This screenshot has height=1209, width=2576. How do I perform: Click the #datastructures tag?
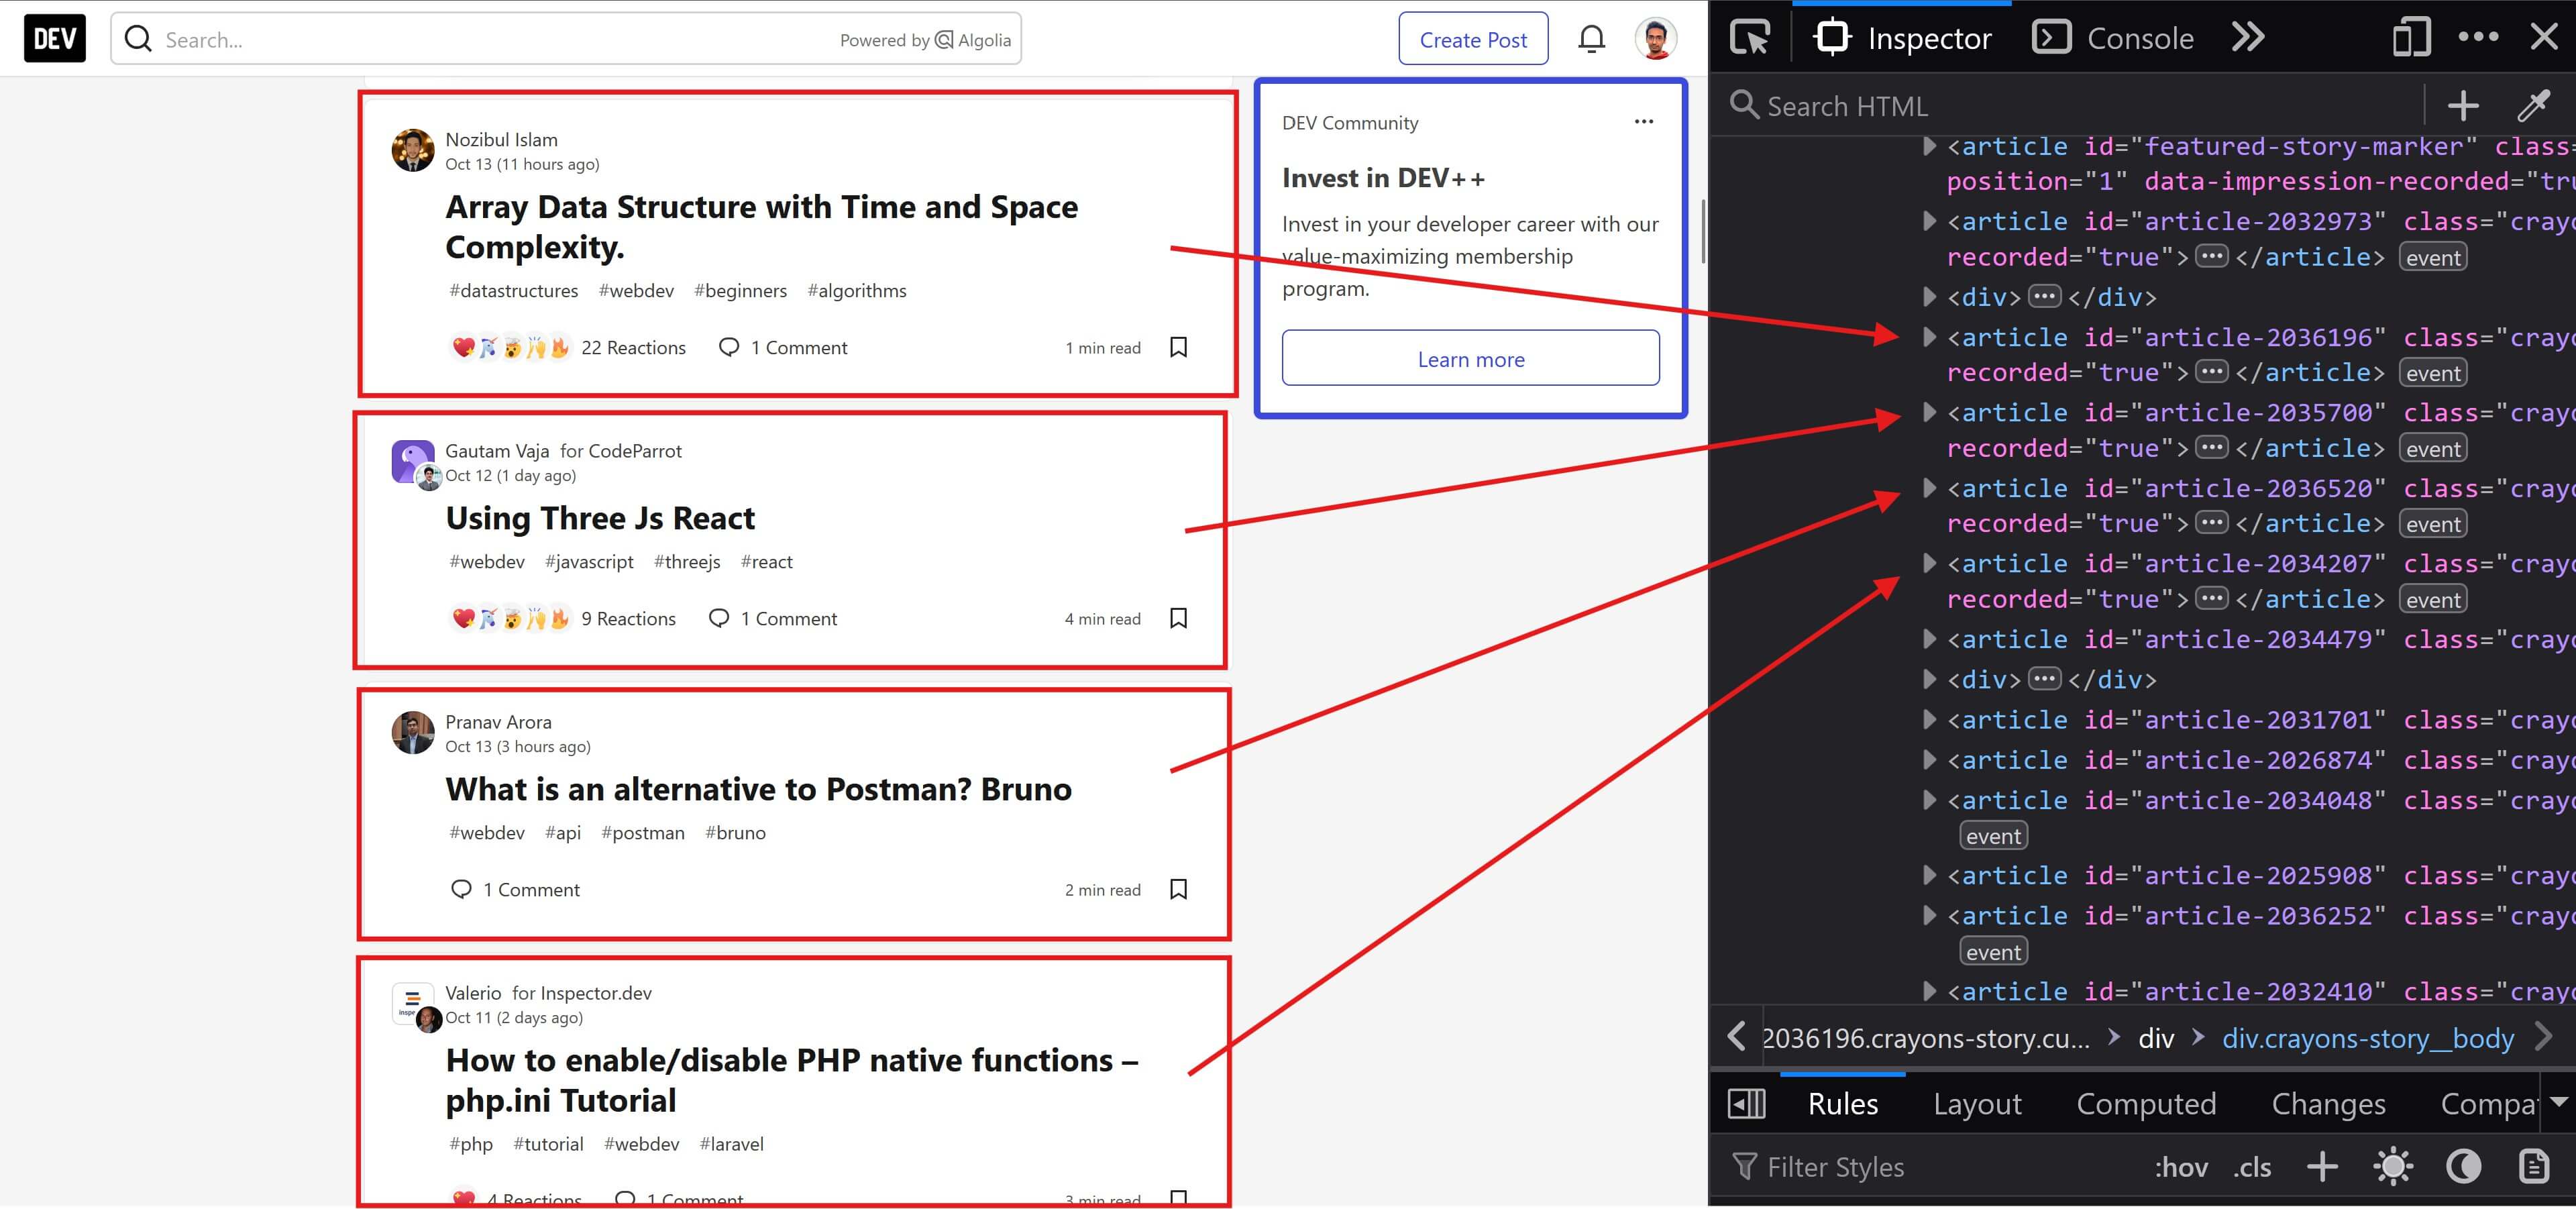click(513, 290)
